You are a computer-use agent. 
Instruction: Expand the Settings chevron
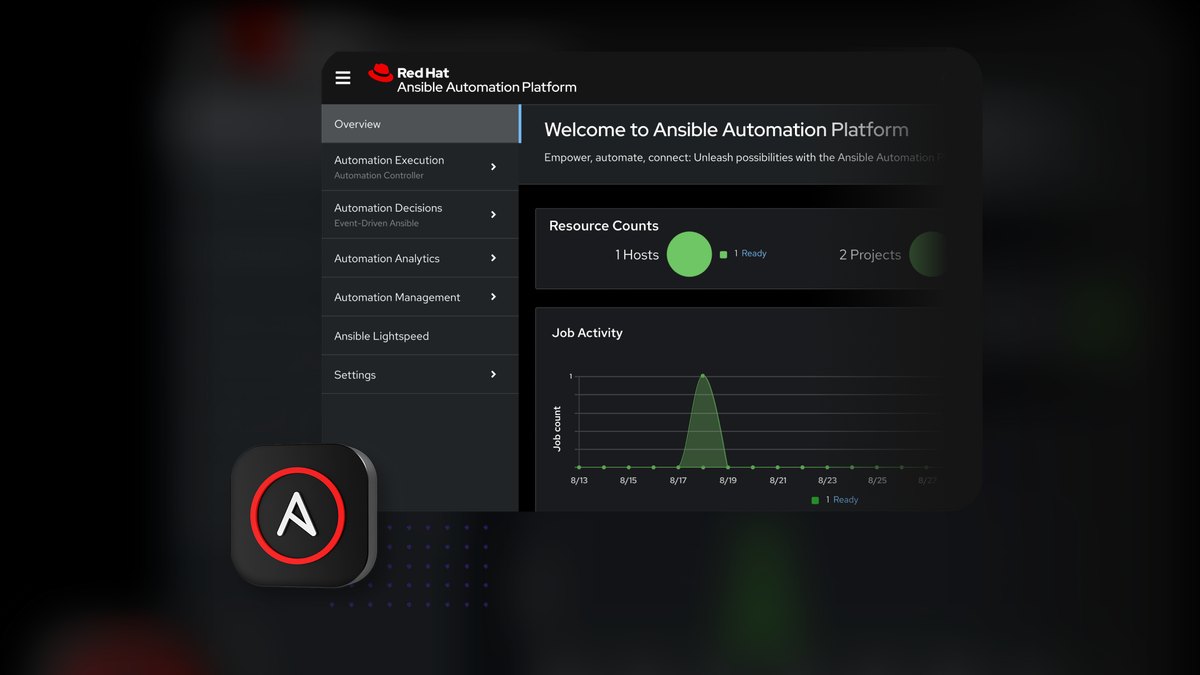(x=493, y=375)
